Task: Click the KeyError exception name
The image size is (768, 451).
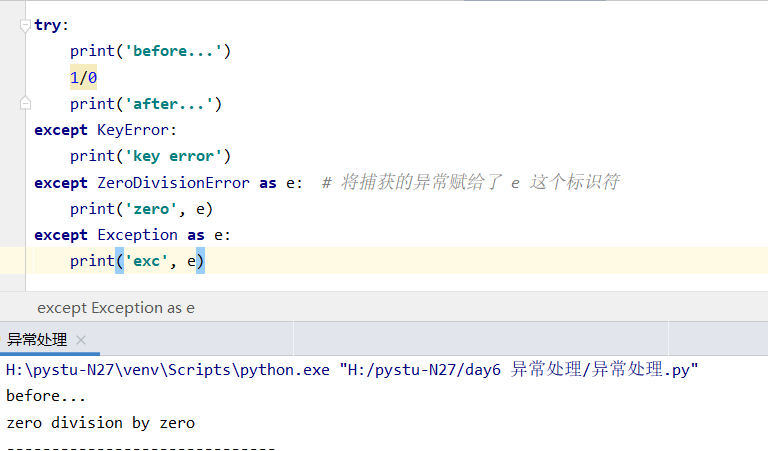Action: 133,130
